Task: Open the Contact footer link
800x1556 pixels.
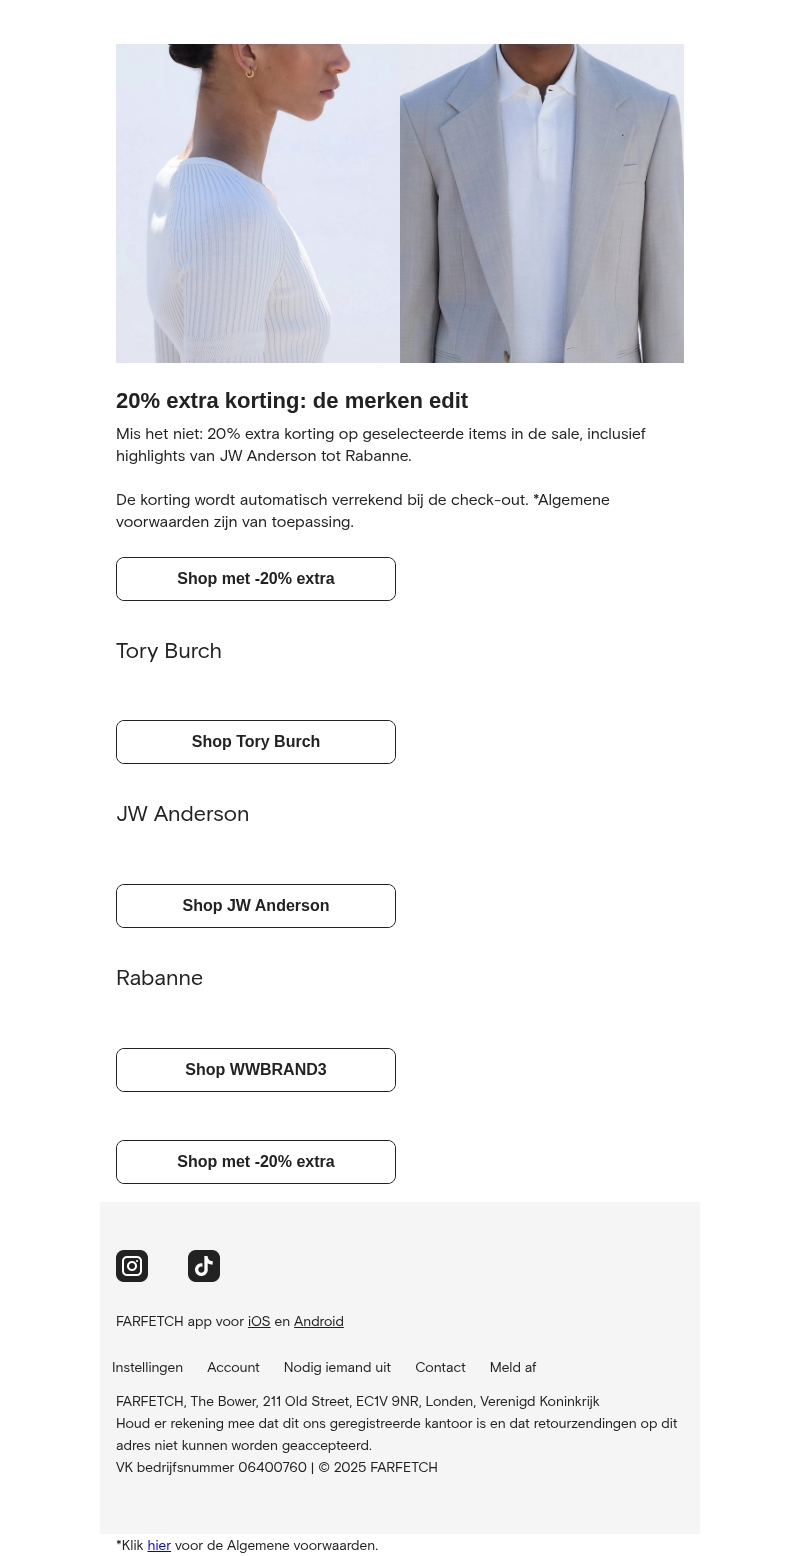Action: click(x=440, y=1368)
